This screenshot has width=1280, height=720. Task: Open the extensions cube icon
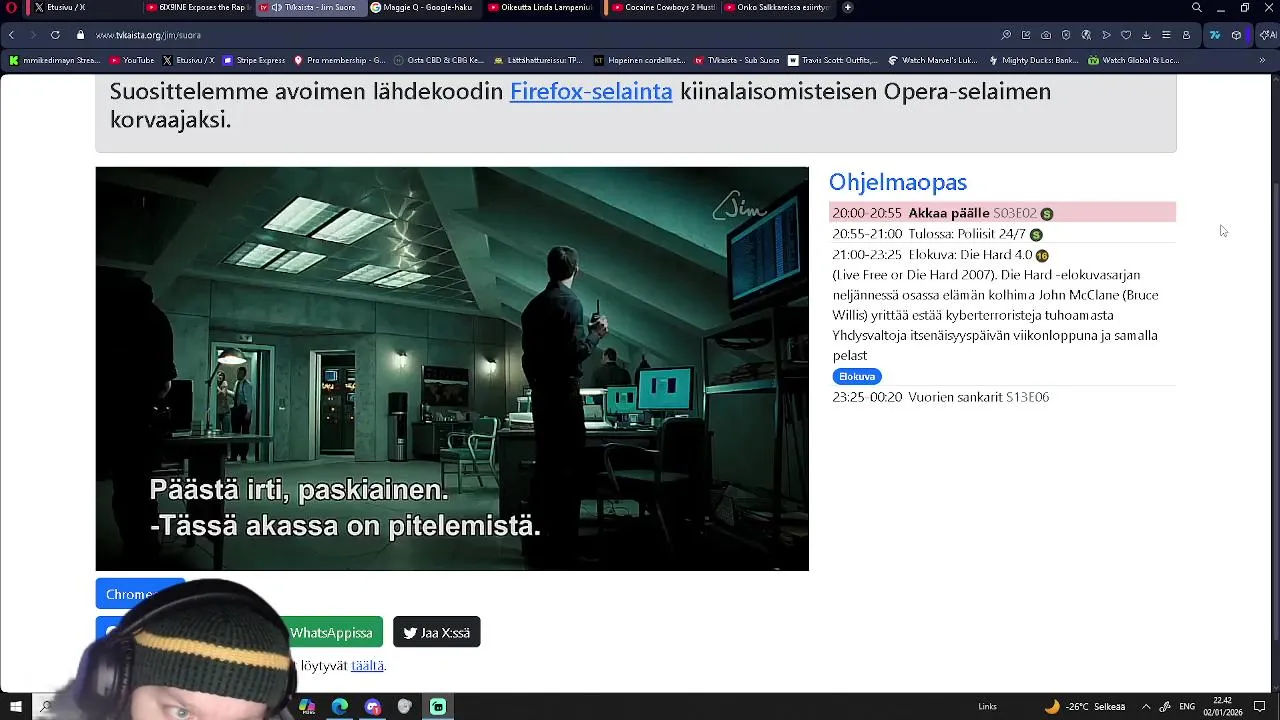[1236, 35]
